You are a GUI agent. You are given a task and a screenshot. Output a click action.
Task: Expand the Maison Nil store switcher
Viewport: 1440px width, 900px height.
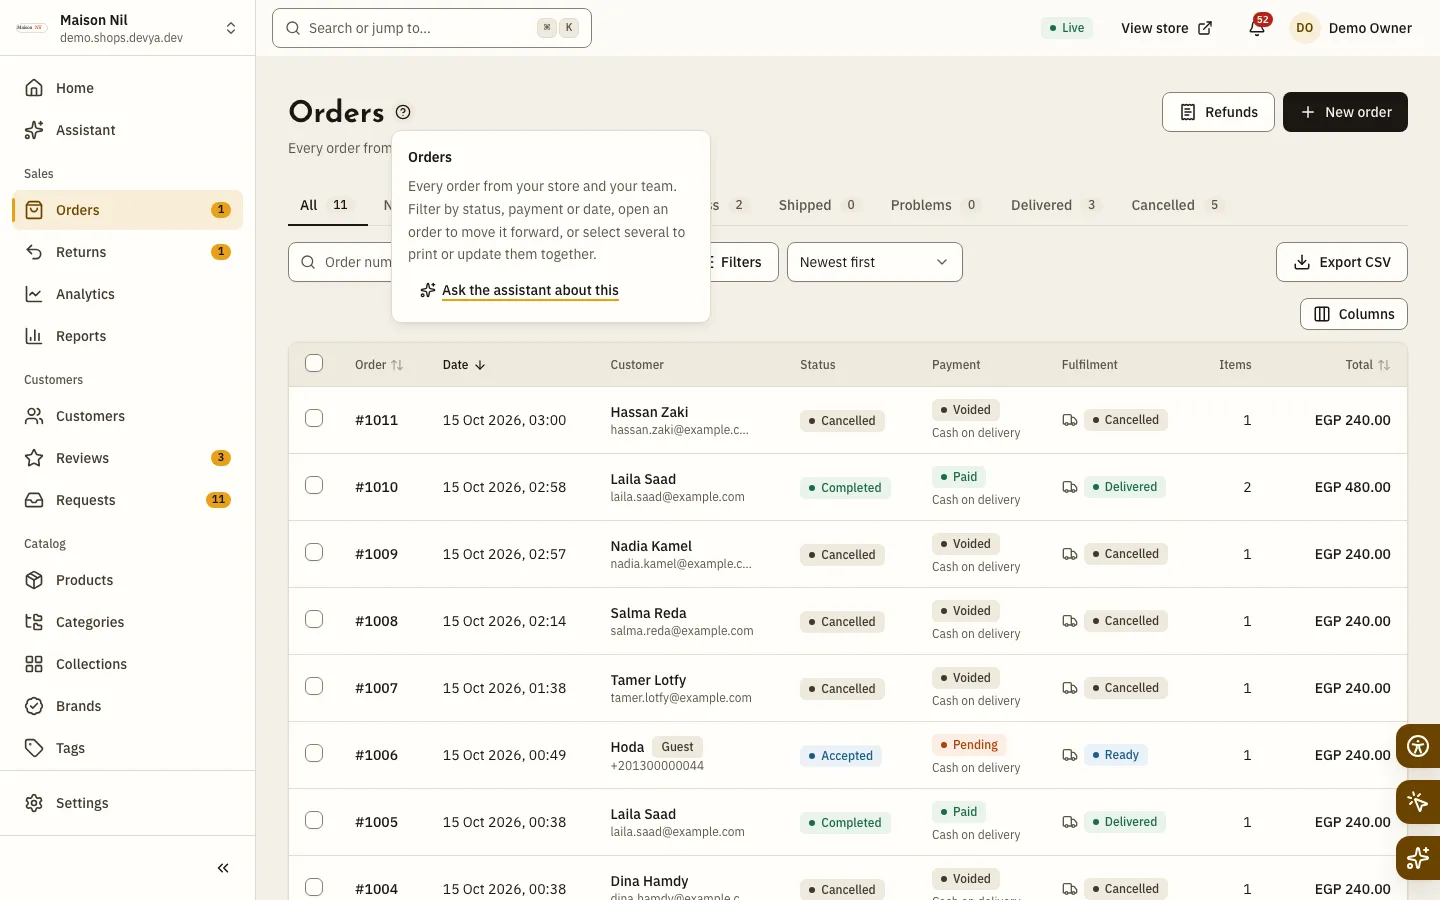pos(127,28)
